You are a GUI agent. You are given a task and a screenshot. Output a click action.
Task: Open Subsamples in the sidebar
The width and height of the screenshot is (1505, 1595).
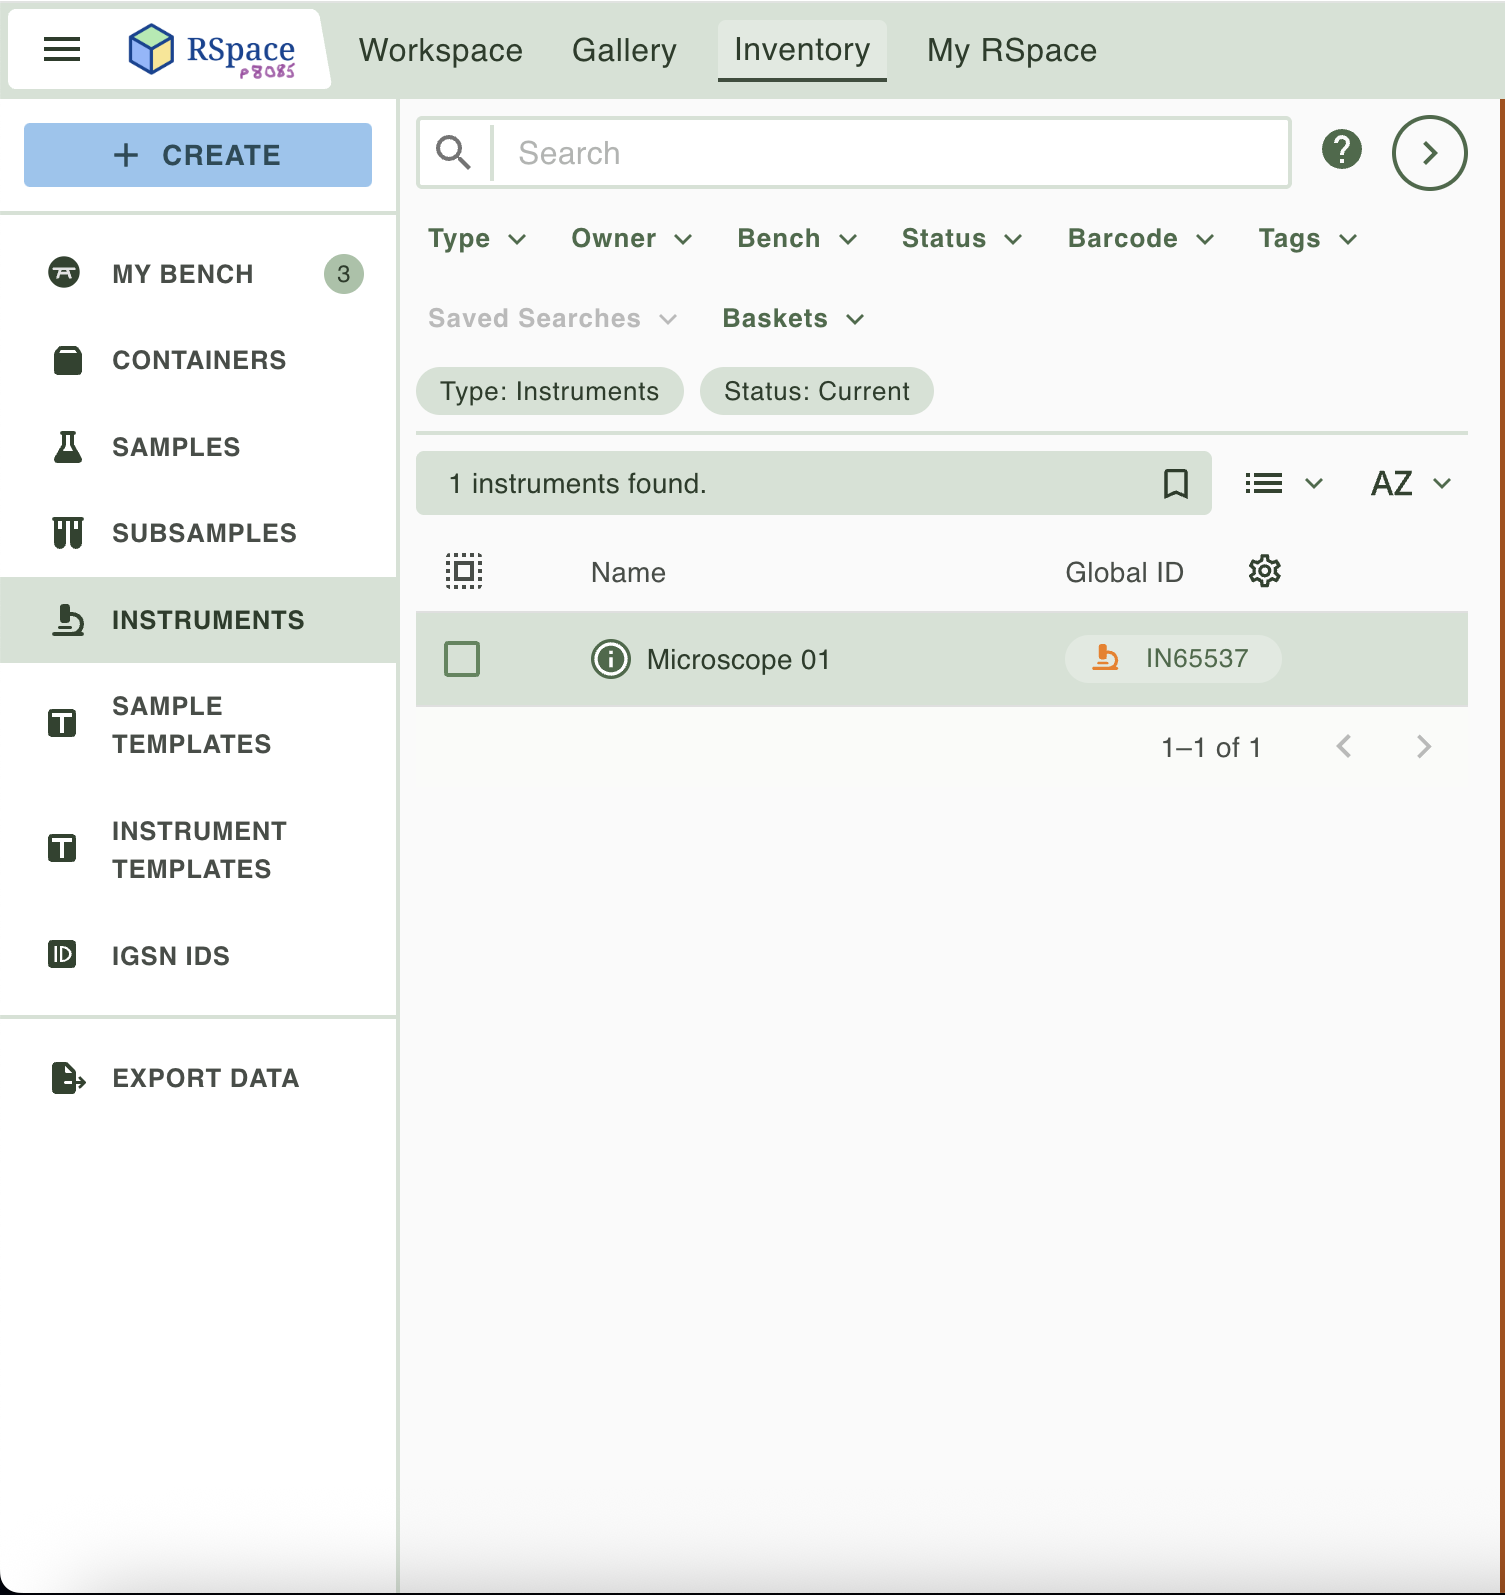point(199,533)
